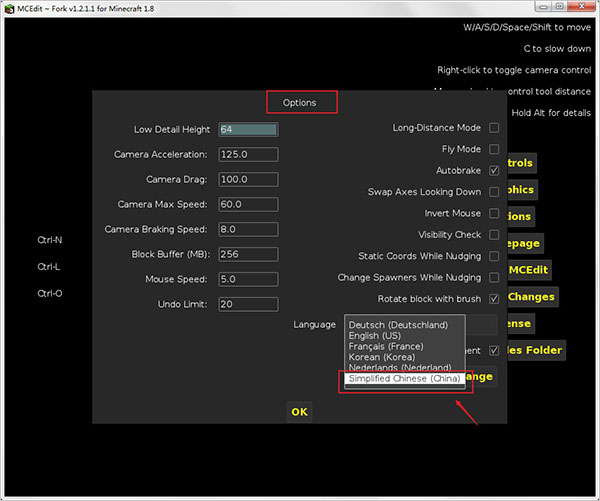The width and height of the screenshot is (600, 501).
Task: Click the Low Detail Height field
Action: point(247,129)
